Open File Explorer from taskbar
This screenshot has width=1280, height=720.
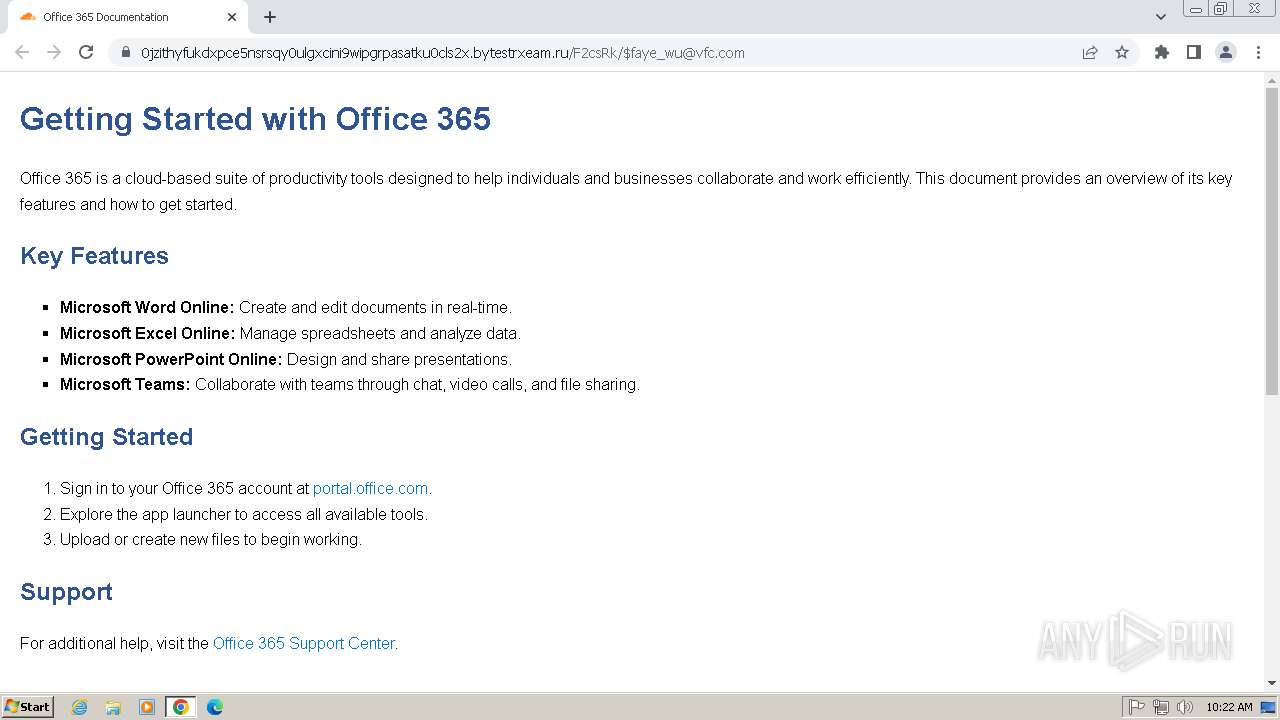click(113, 707)
